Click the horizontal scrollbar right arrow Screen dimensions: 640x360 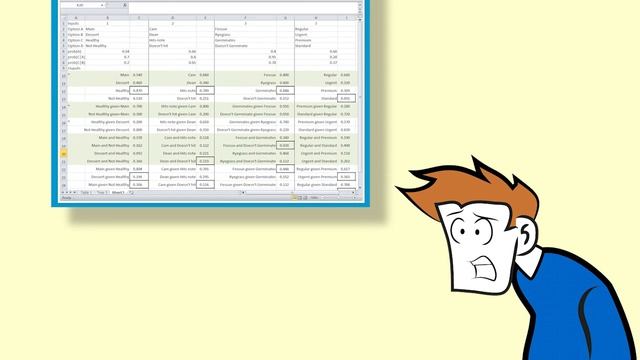(x=353, y=192)
